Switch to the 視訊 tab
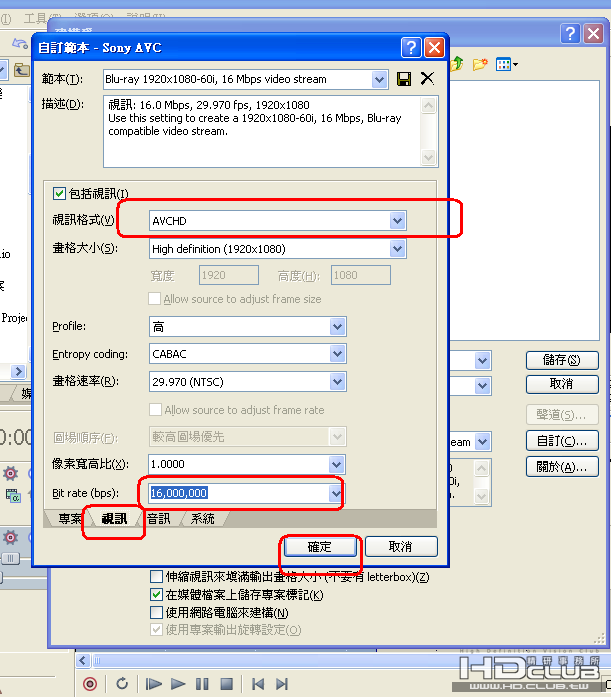Image resolution: width=611 pixels, height=697 pixels. [x=114, y=519]
